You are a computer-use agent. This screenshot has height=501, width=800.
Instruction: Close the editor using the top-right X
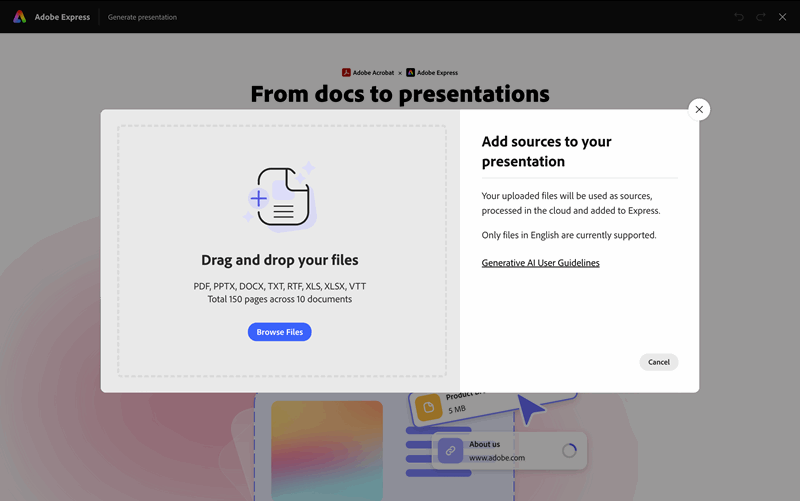tap(783, 17)
